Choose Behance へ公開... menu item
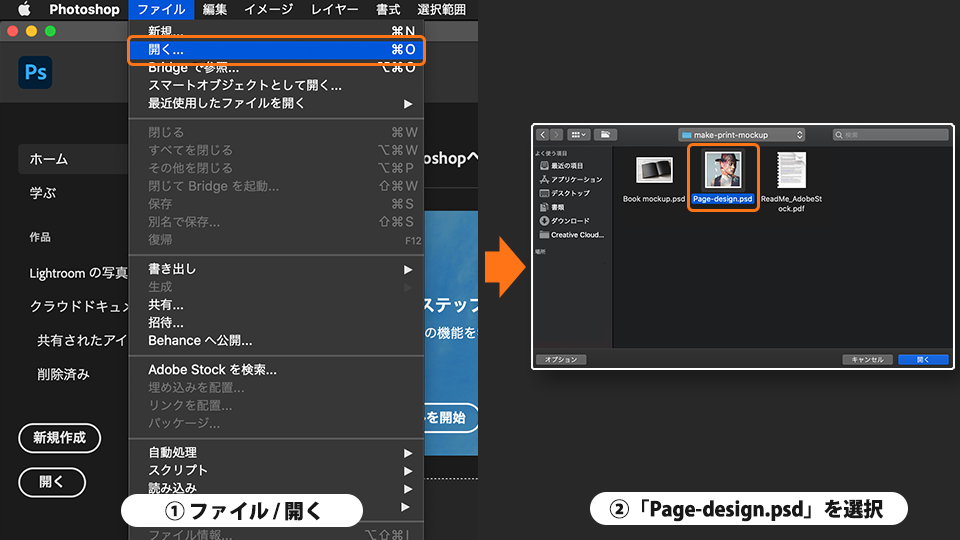Image resolution: width=960 pixels, height=540 pixels. [277, 340]
